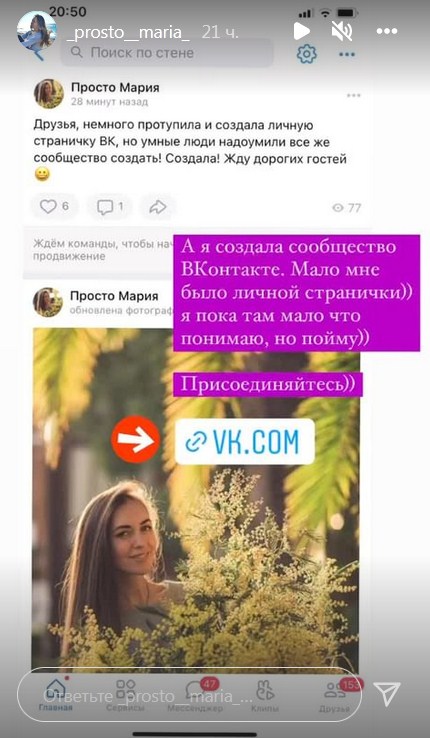Like the post with heart icon
This screenshot has width=430, height=738.
coord(54,206)
